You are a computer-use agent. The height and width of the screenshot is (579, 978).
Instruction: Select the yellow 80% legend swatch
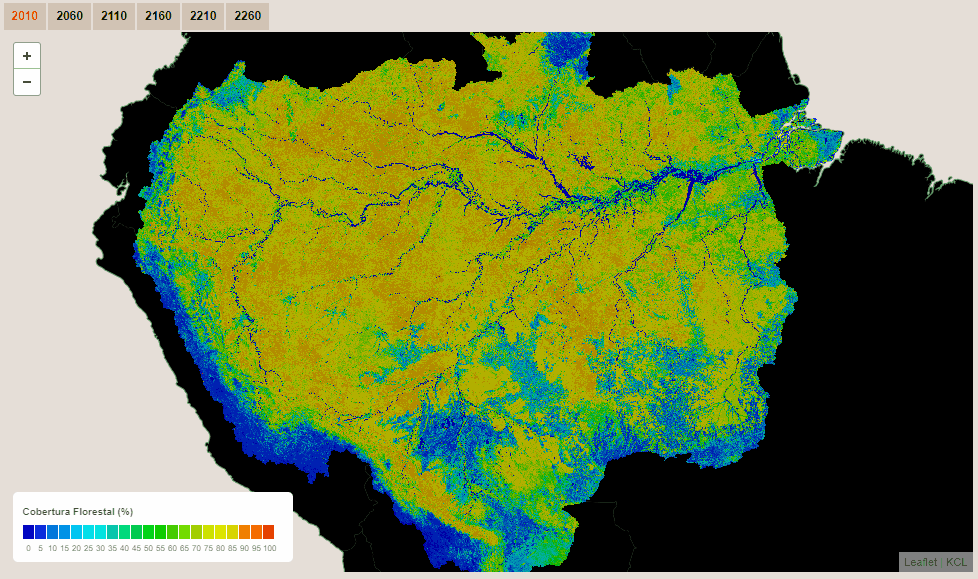pyautogui.click(x=221, y=531)
